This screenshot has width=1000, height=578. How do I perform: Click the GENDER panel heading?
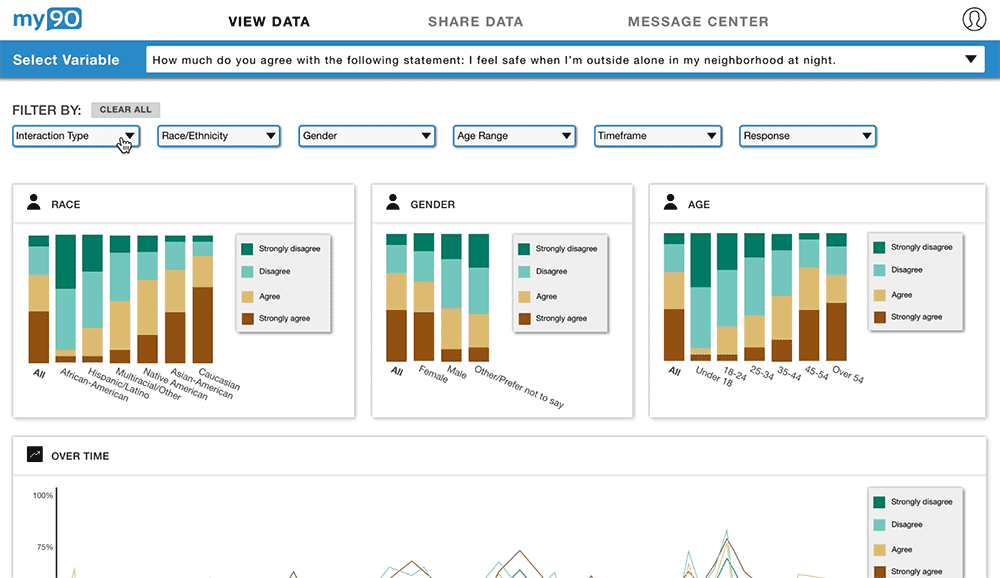(432, 204)
